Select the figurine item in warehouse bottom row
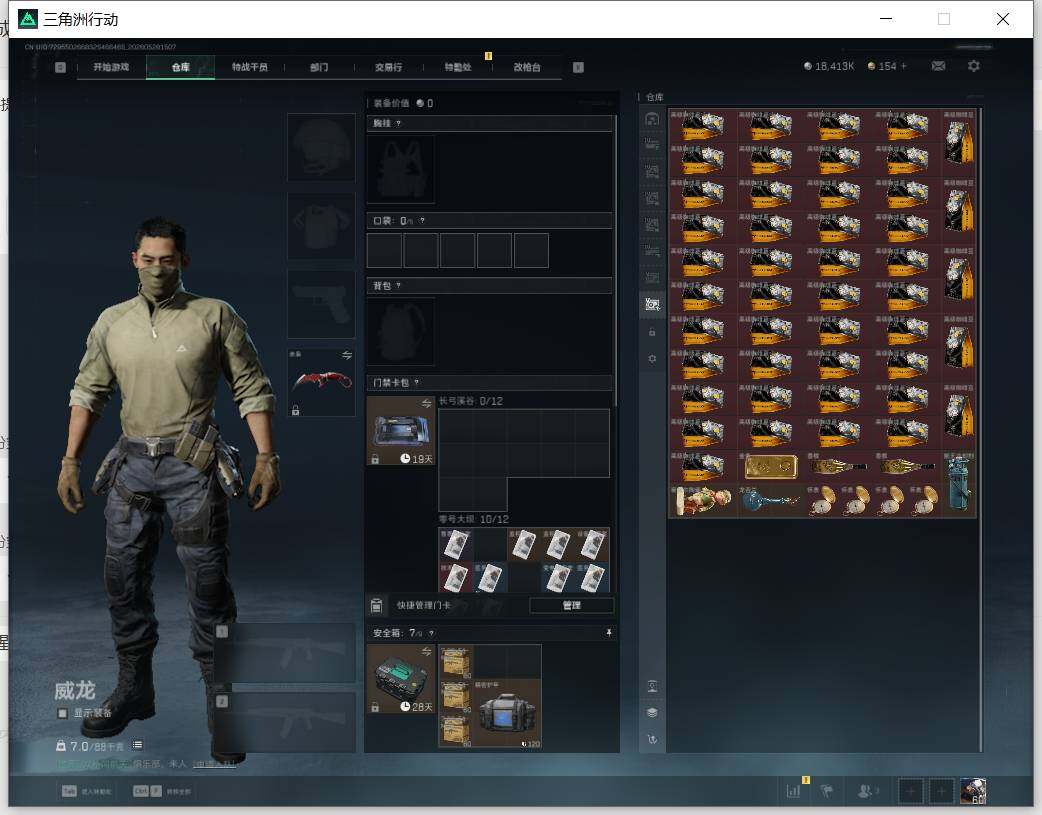 pos(702,501)
